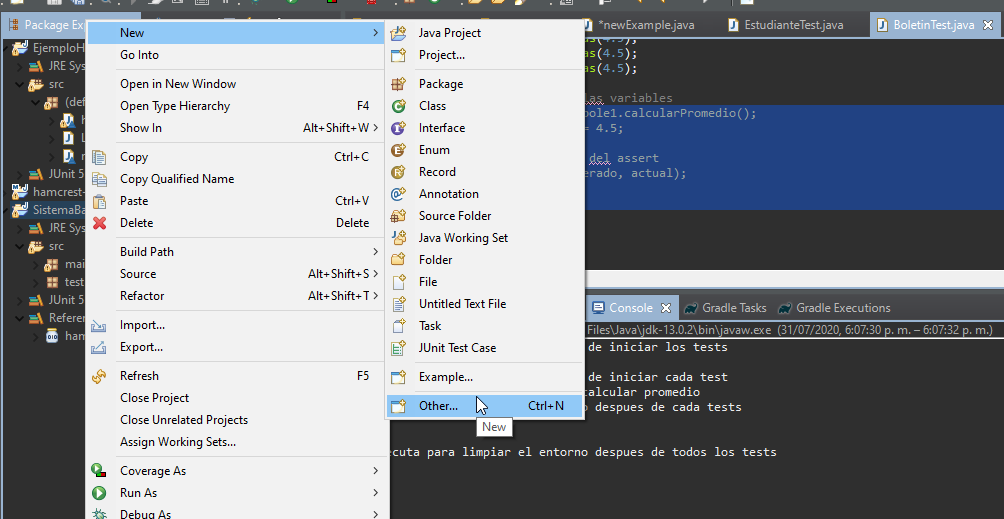1004x519 pixels.
Task: Choose Assign Working Sets...
Action: click(236, 442)
